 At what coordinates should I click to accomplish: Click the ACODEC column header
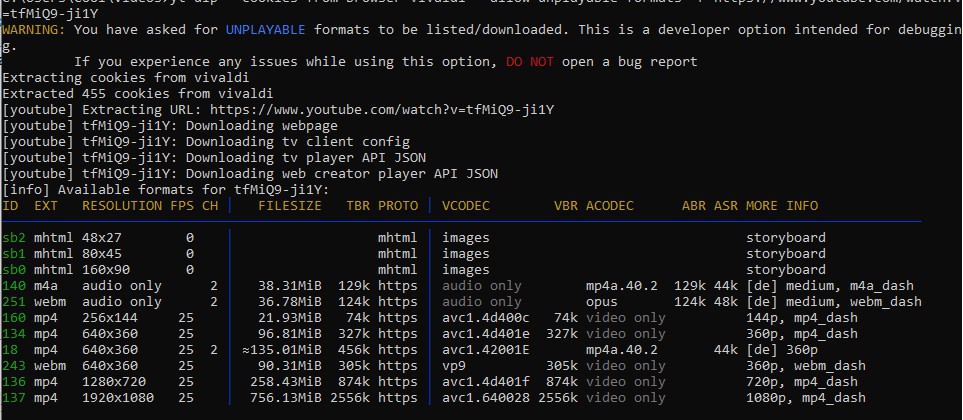tap(610, 206)
